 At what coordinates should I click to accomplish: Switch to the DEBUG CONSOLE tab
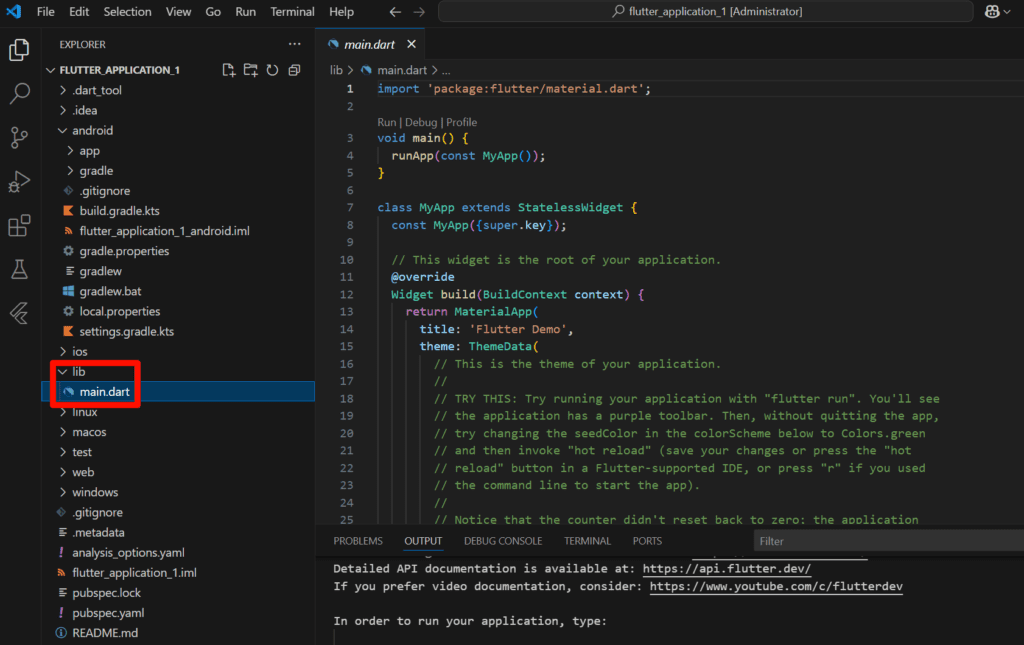[503, 541]
